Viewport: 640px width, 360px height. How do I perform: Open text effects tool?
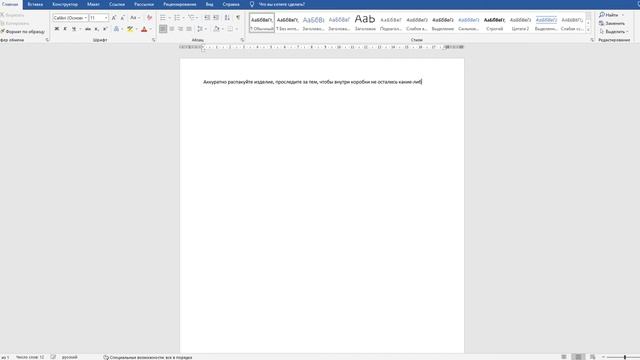click(x=116, y=29)
